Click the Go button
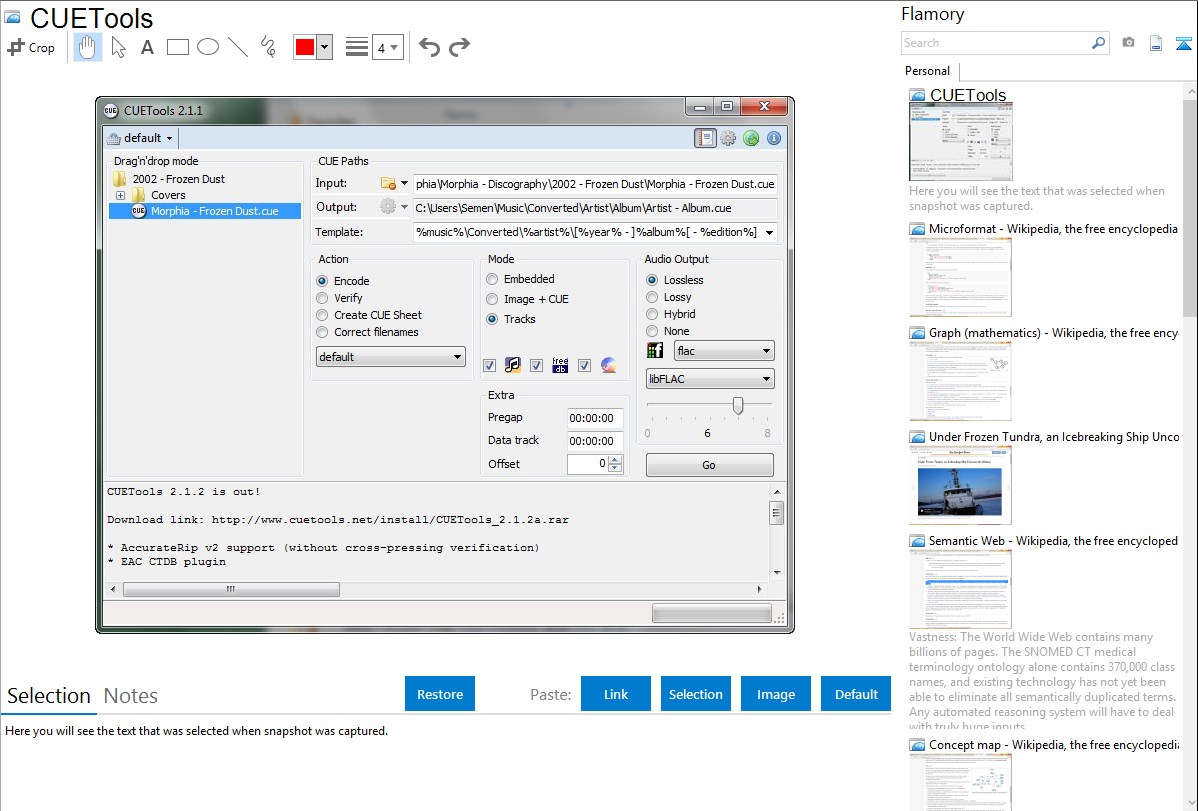This screenshot has height=811, width=1198. coord(709,465)
